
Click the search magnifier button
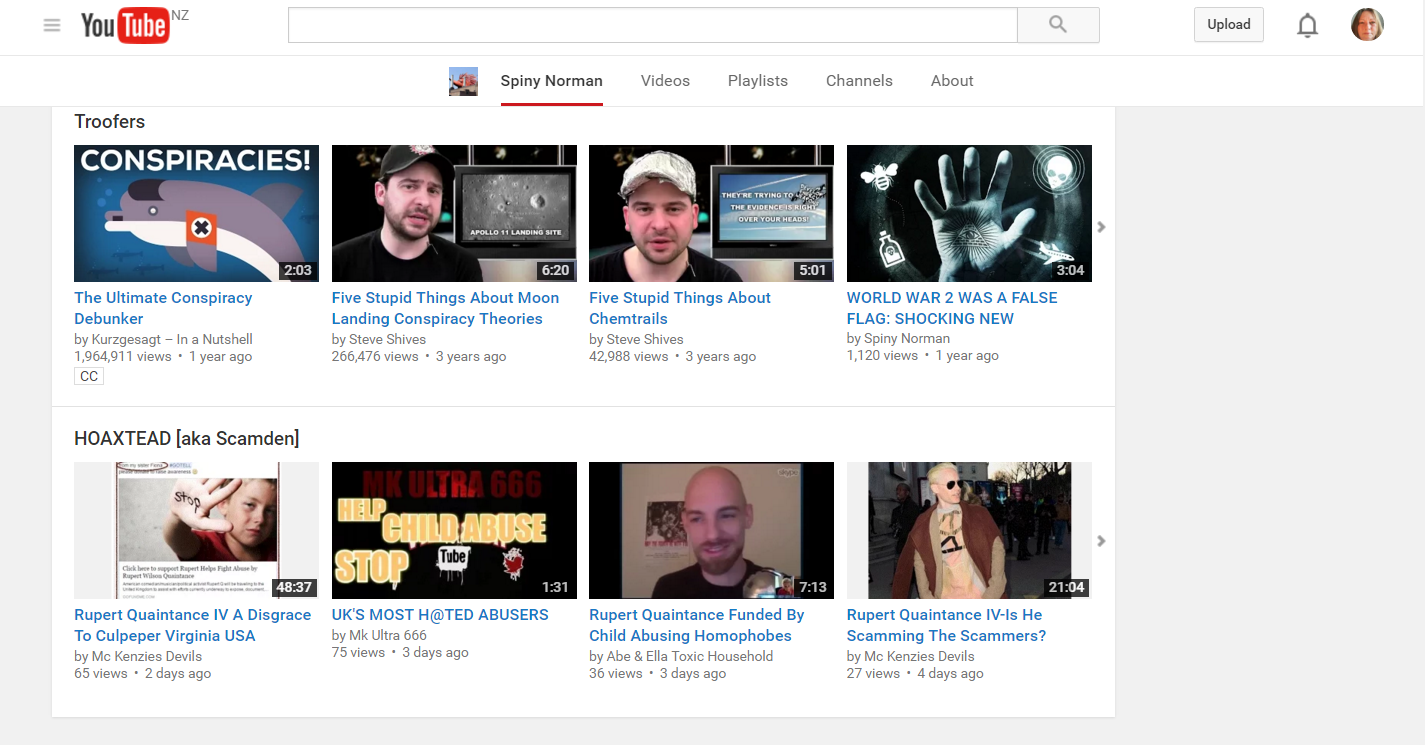click(1058, 25)
